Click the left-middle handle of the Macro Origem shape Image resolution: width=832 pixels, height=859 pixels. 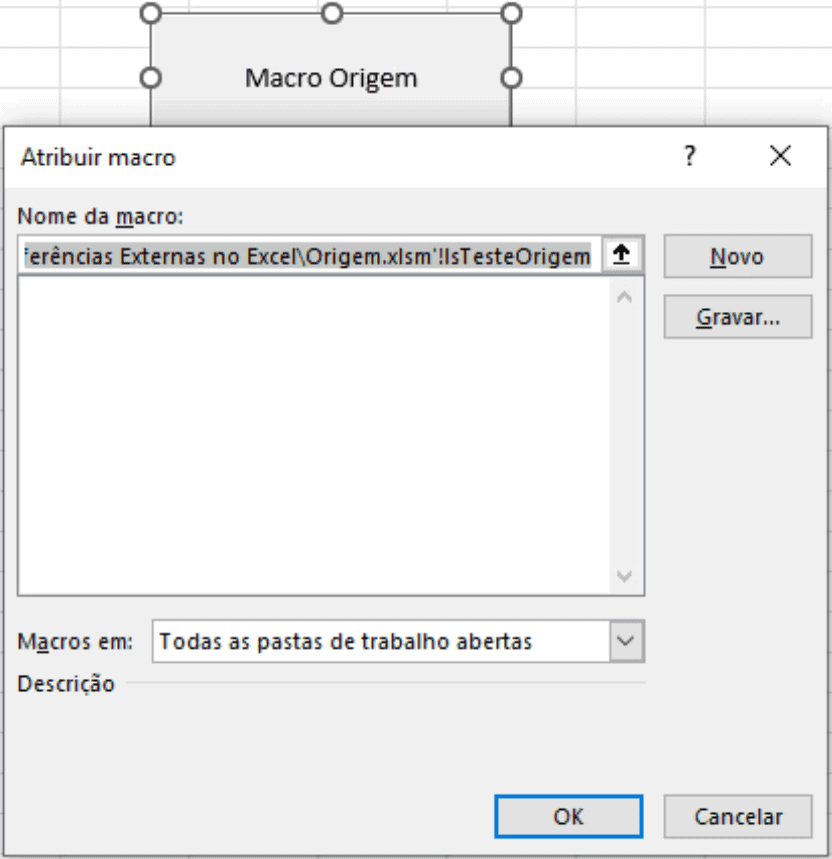(150, 77)
